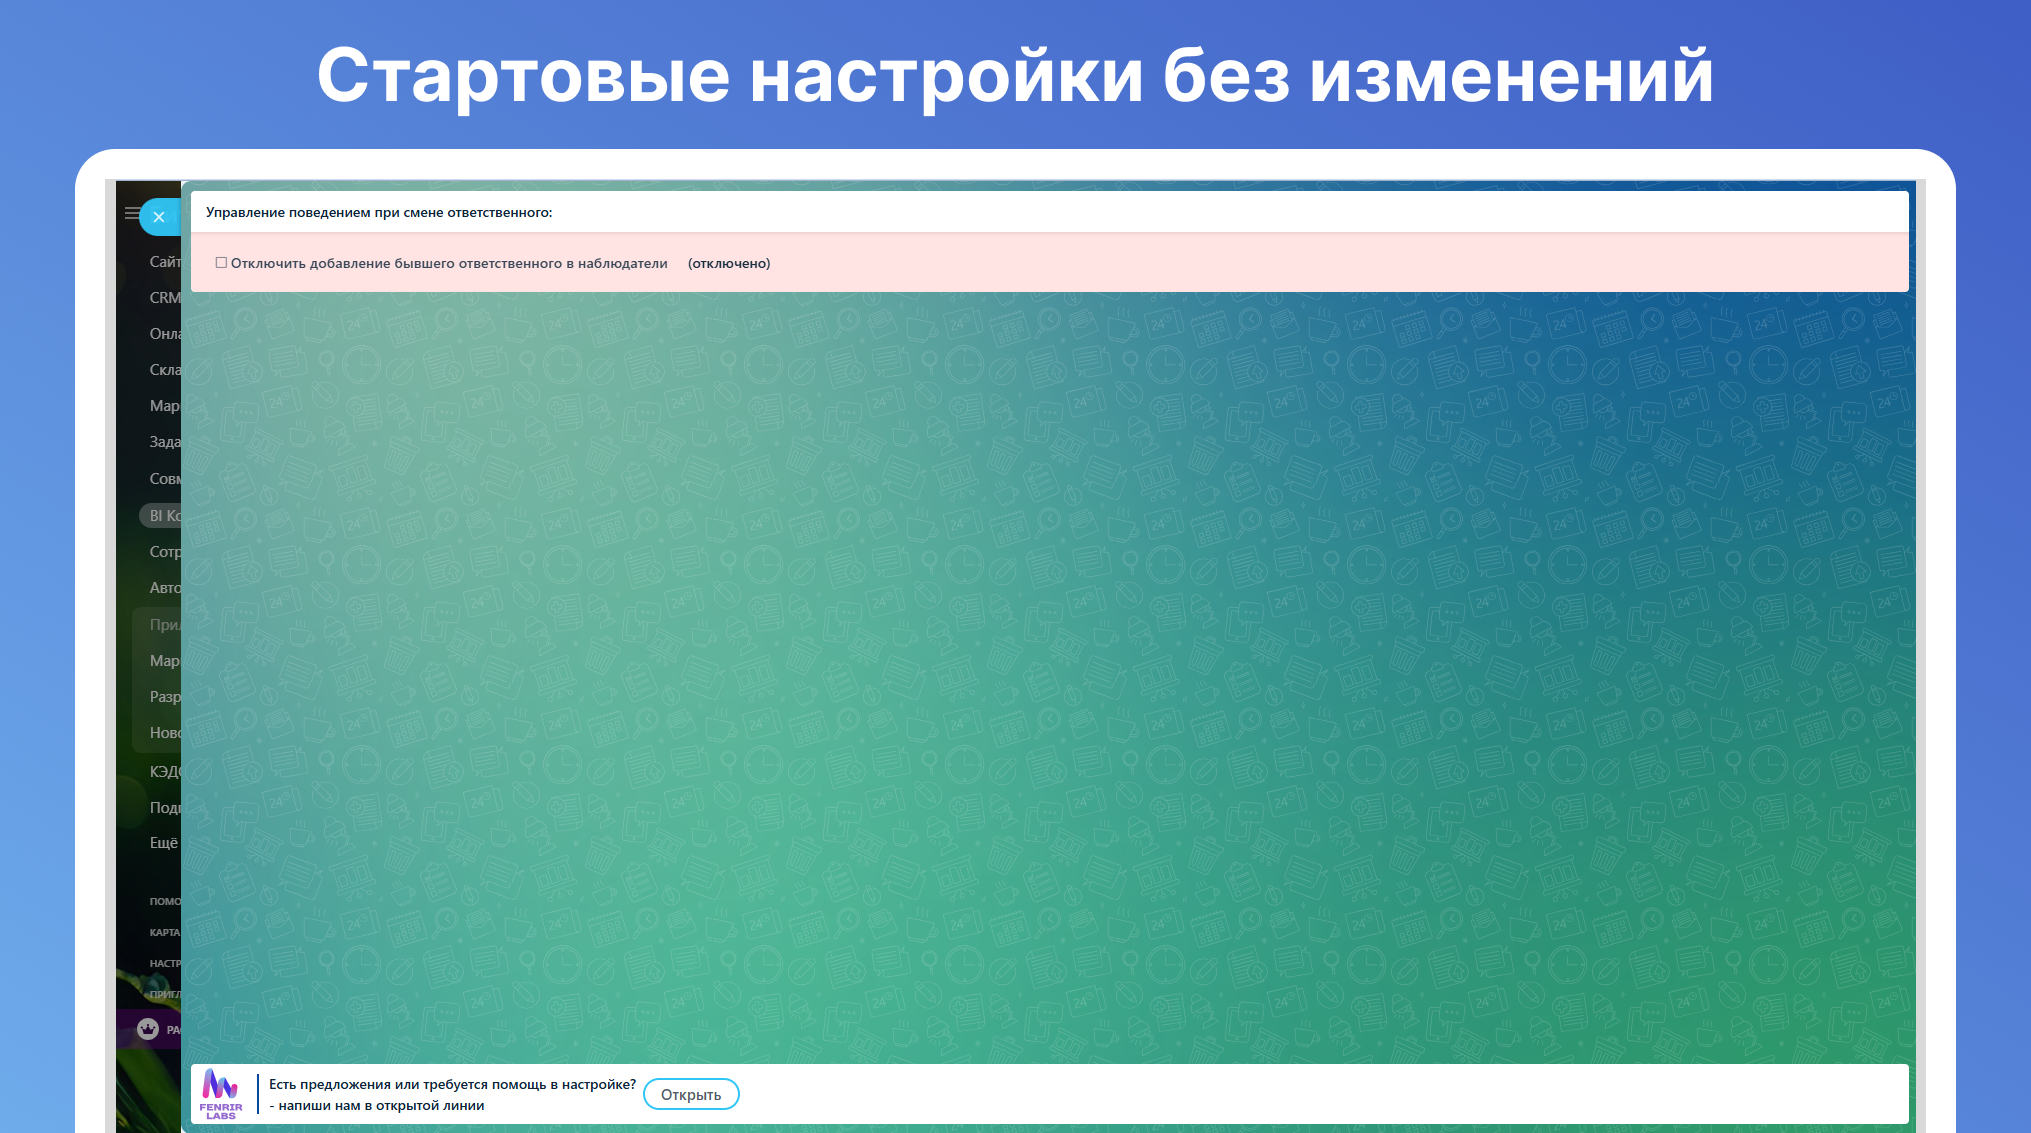Open the 'Сотрудники' sidebar item
This screenshot has width=2031, height=1133.
(x=164, y=552)
